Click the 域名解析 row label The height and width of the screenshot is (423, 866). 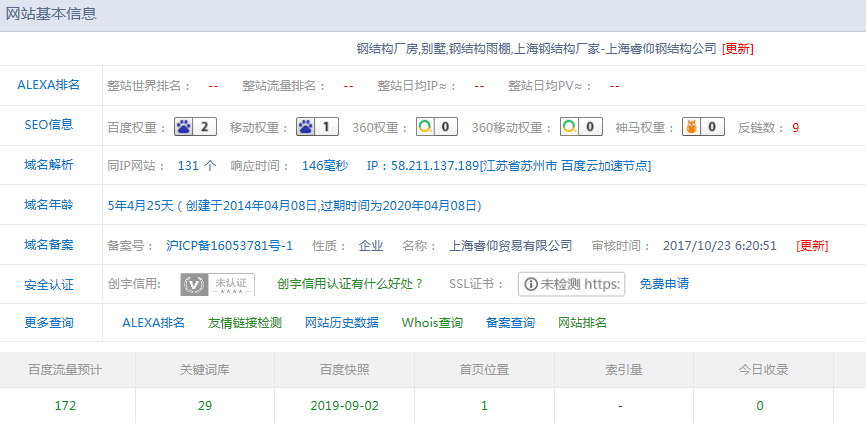tap(49, 165)
